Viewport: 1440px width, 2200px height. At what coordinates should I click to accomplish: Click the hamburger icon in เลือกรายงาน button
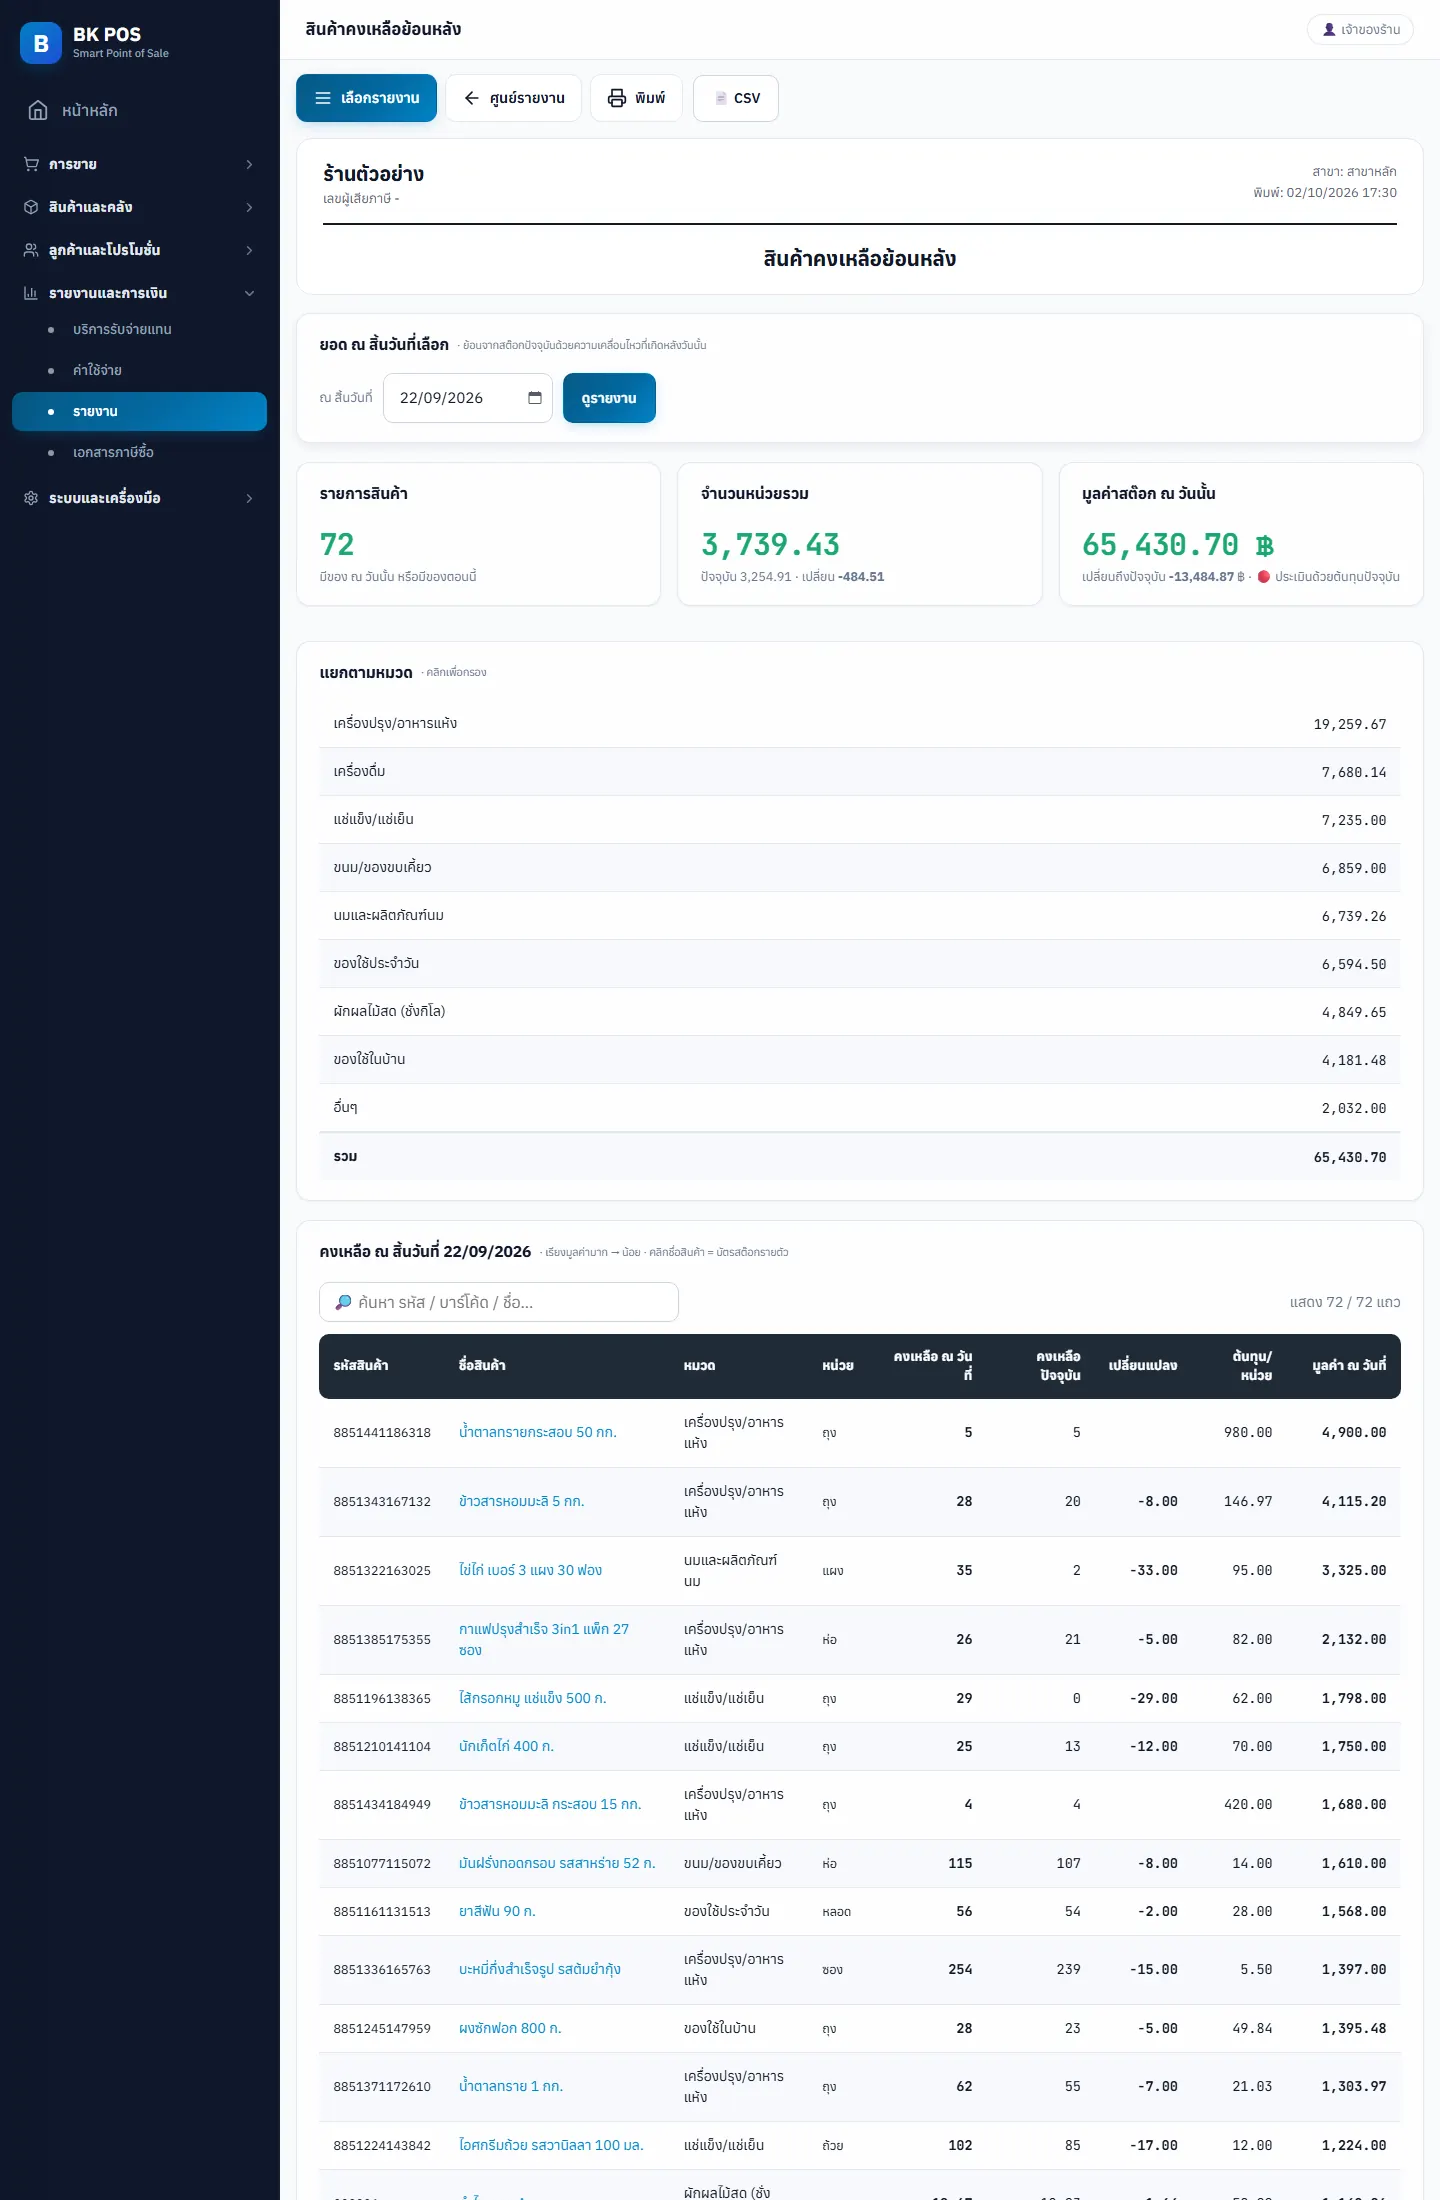[x=323, y=98]
